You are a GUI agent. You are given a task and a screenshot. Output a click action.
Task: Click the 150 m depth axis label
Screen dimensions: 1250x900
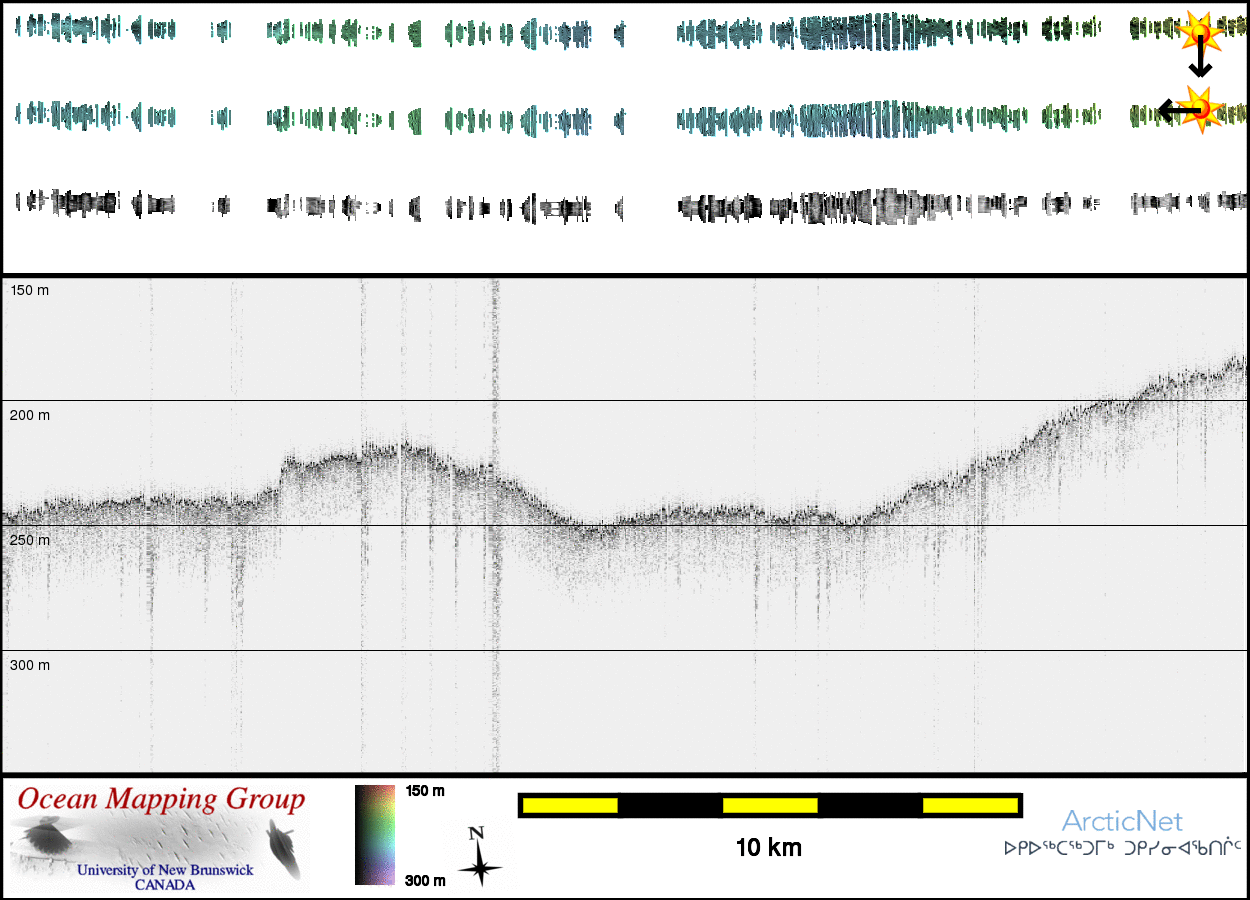[x=30, y=290]
